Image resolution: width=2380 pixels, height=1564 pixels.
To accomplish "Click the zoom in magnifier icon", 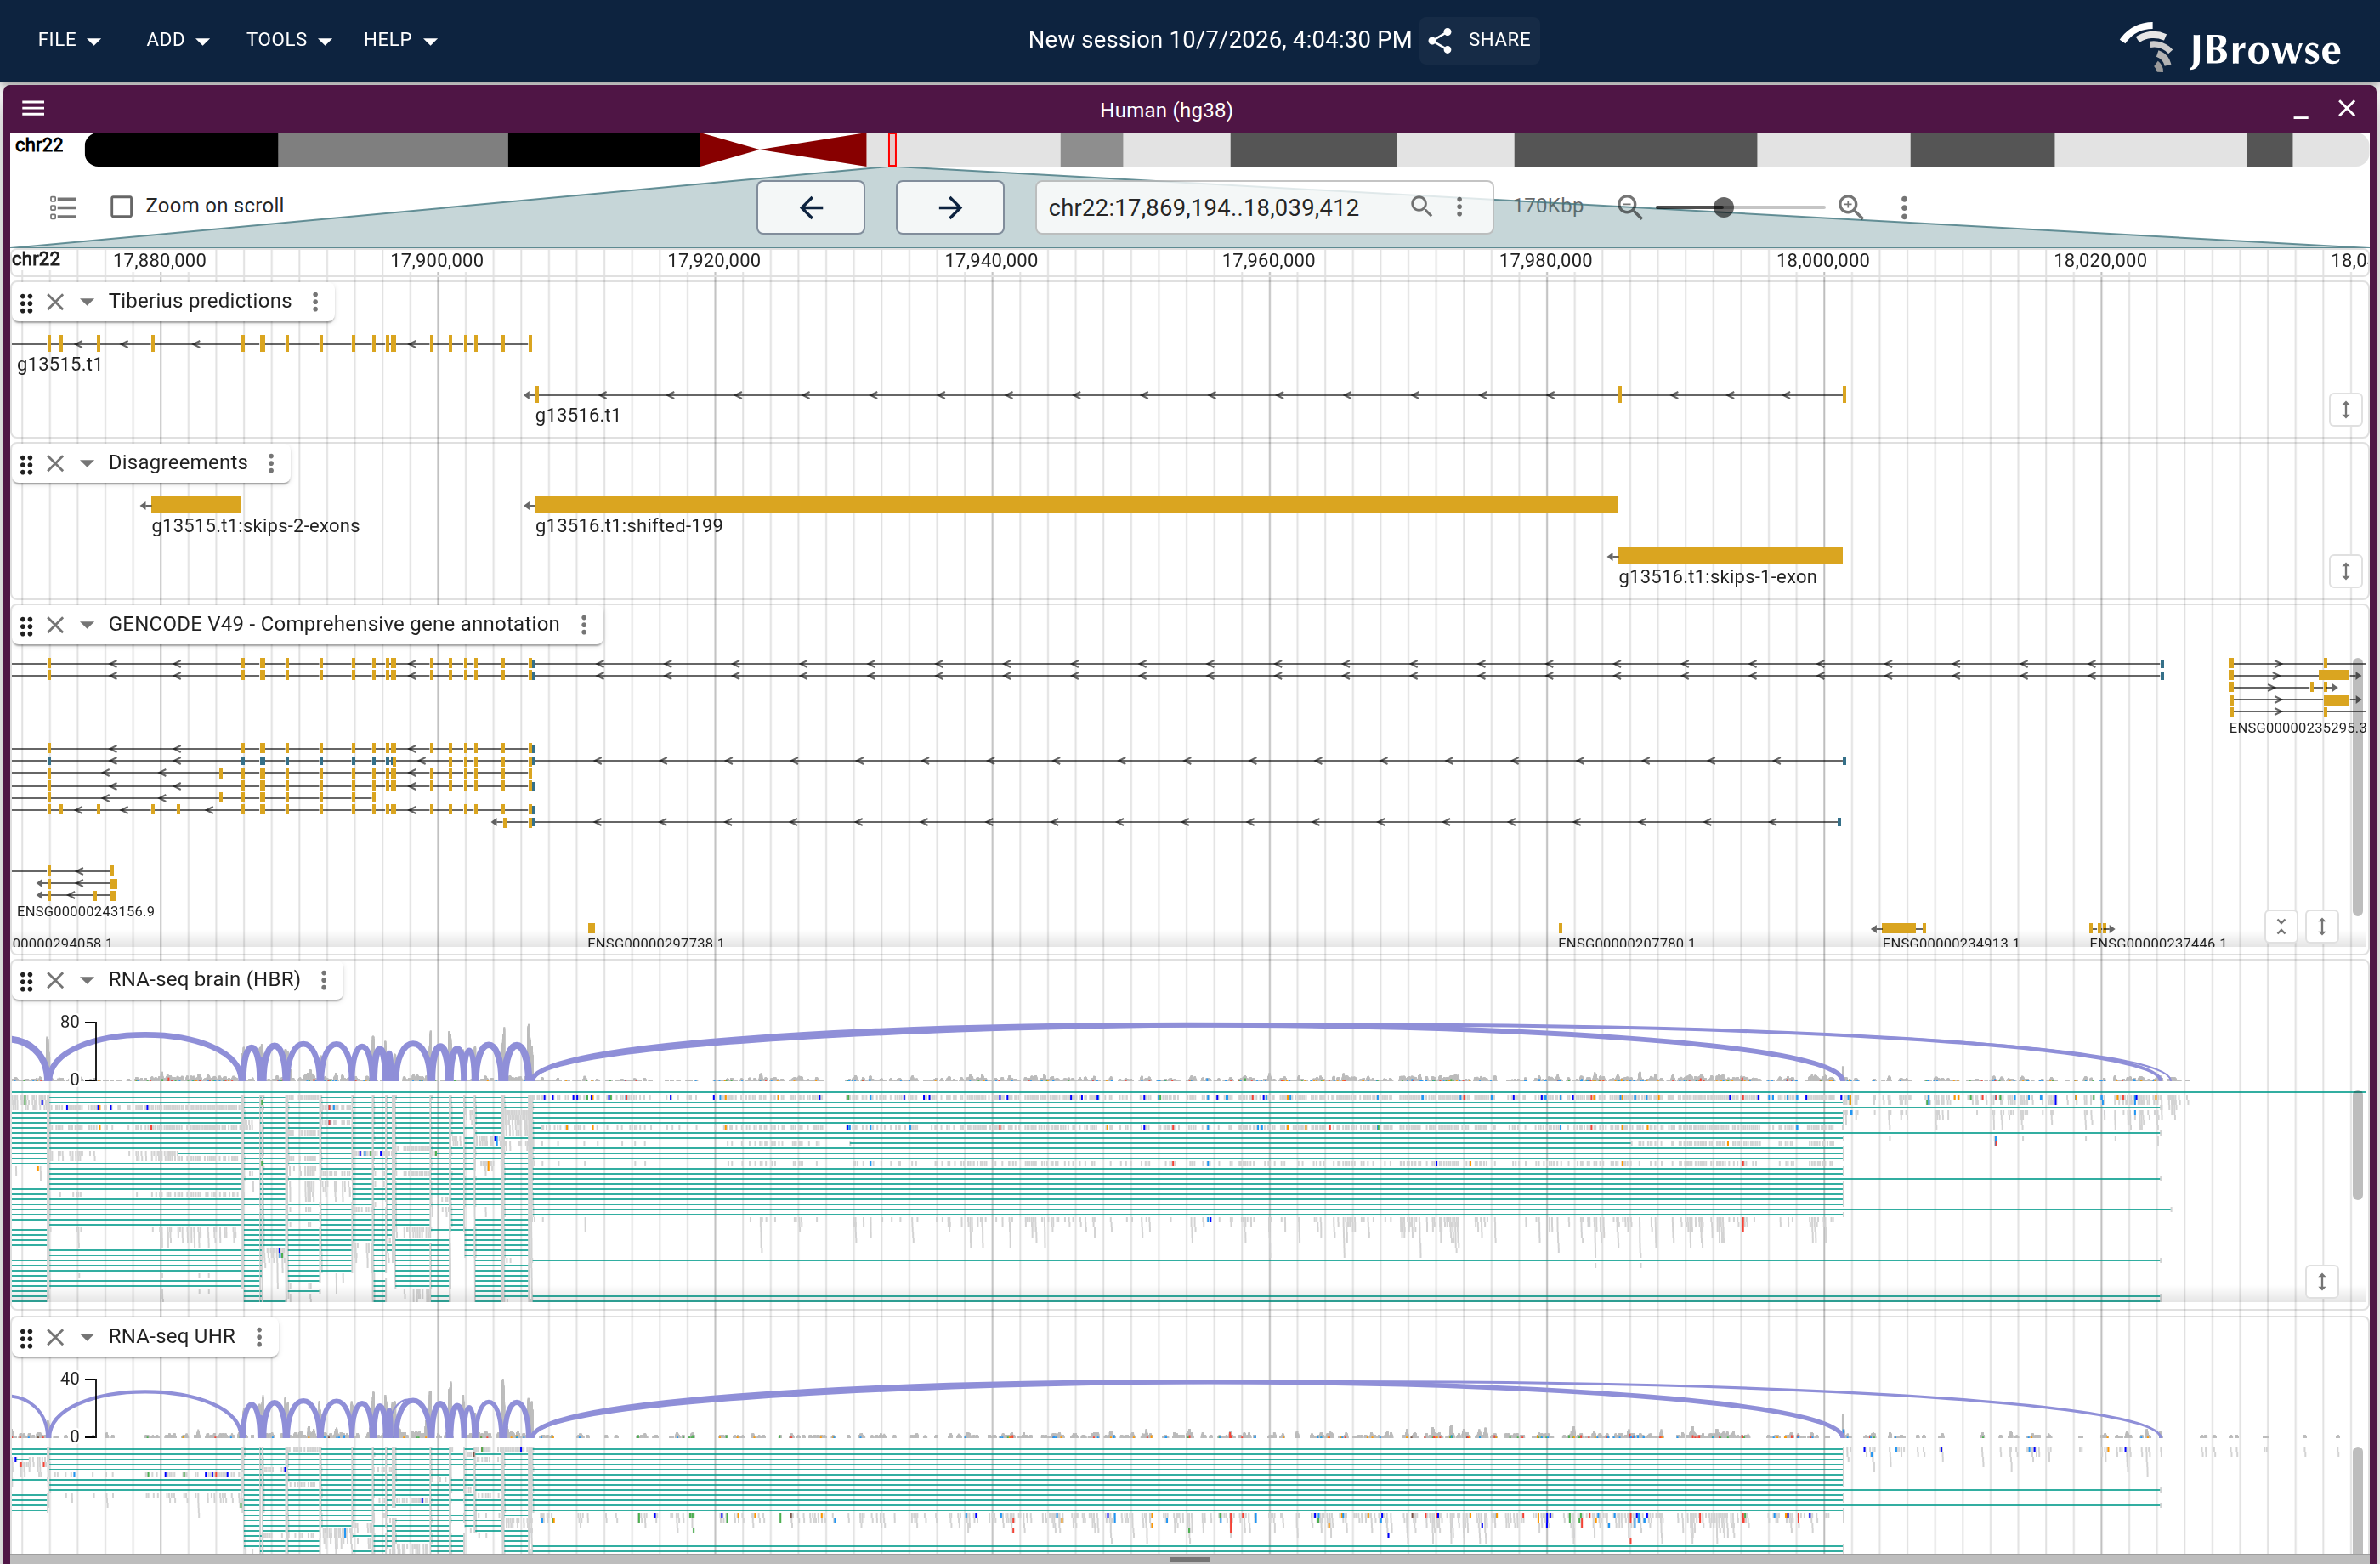I will pos(1850,207).
